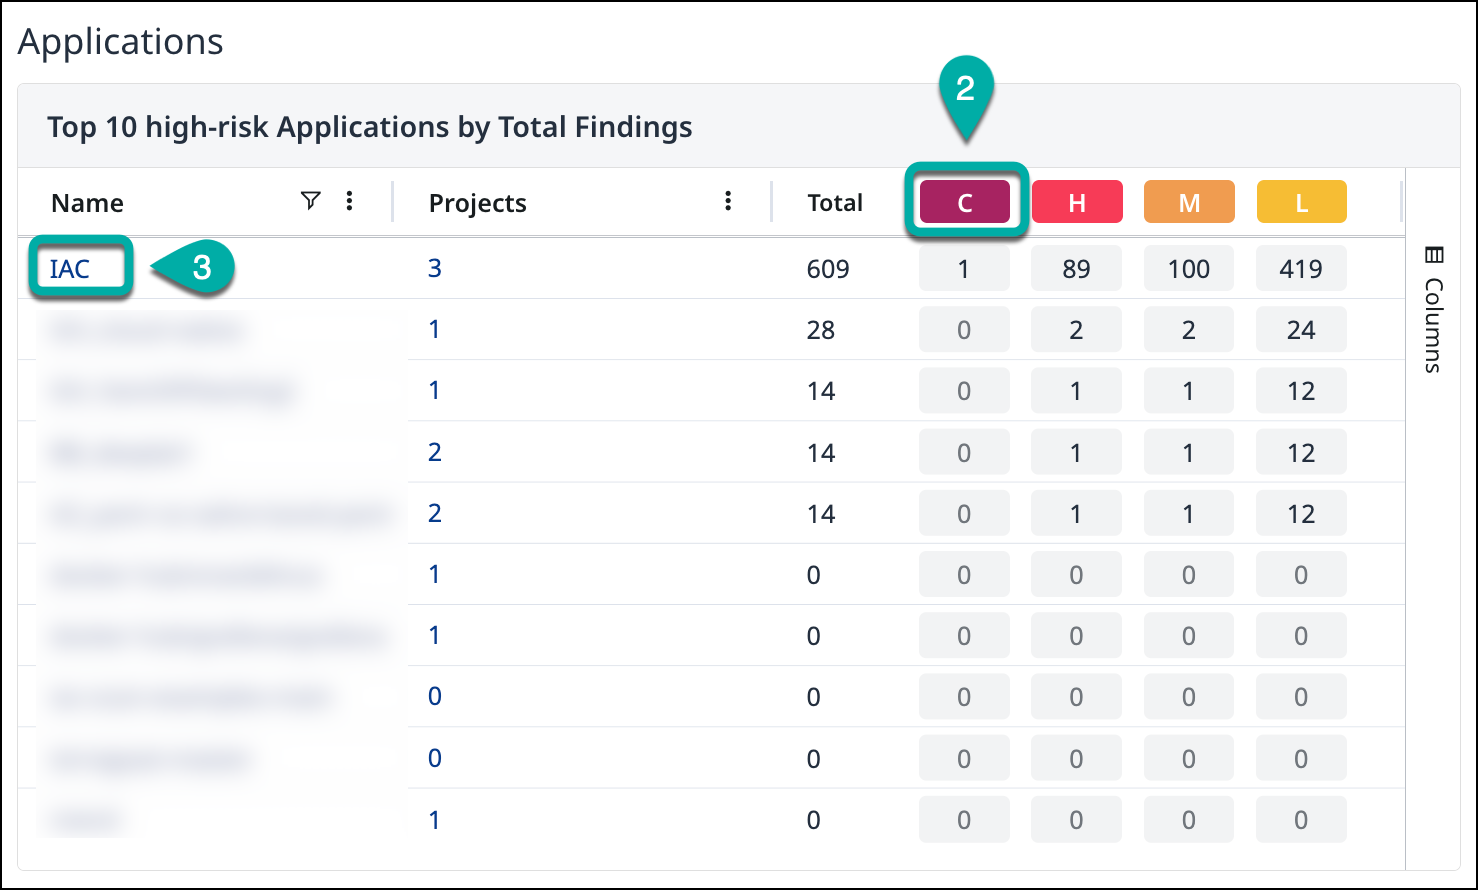The width and height of the screenshot is (1478, 890).
Task: Open the Projects column three-dot menu
Action: point(728,202)
